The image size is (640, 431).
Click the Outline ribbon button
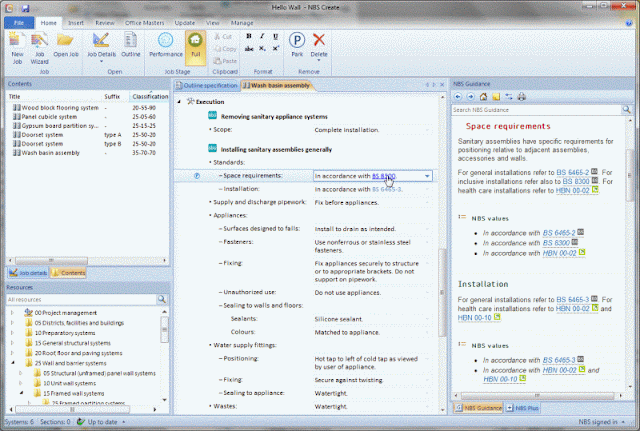tap(131, 45)
